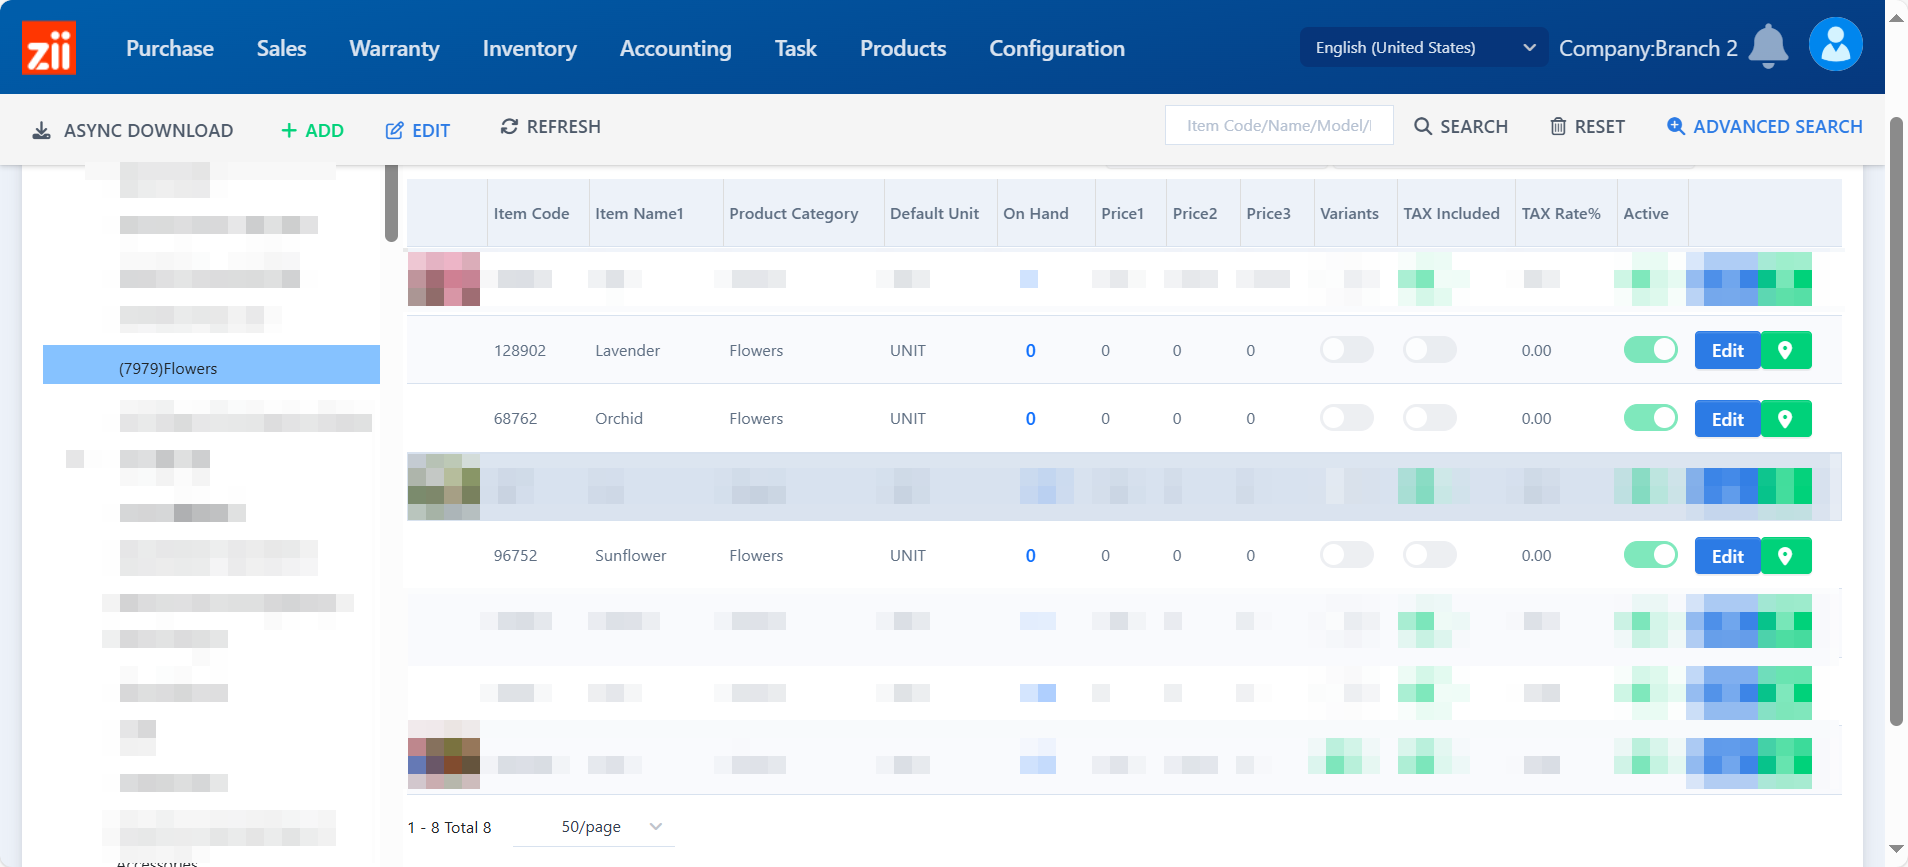Focus the Item Code/Name search field
The width and height of the screenshot is (1908, 867).
[1278, 126]
